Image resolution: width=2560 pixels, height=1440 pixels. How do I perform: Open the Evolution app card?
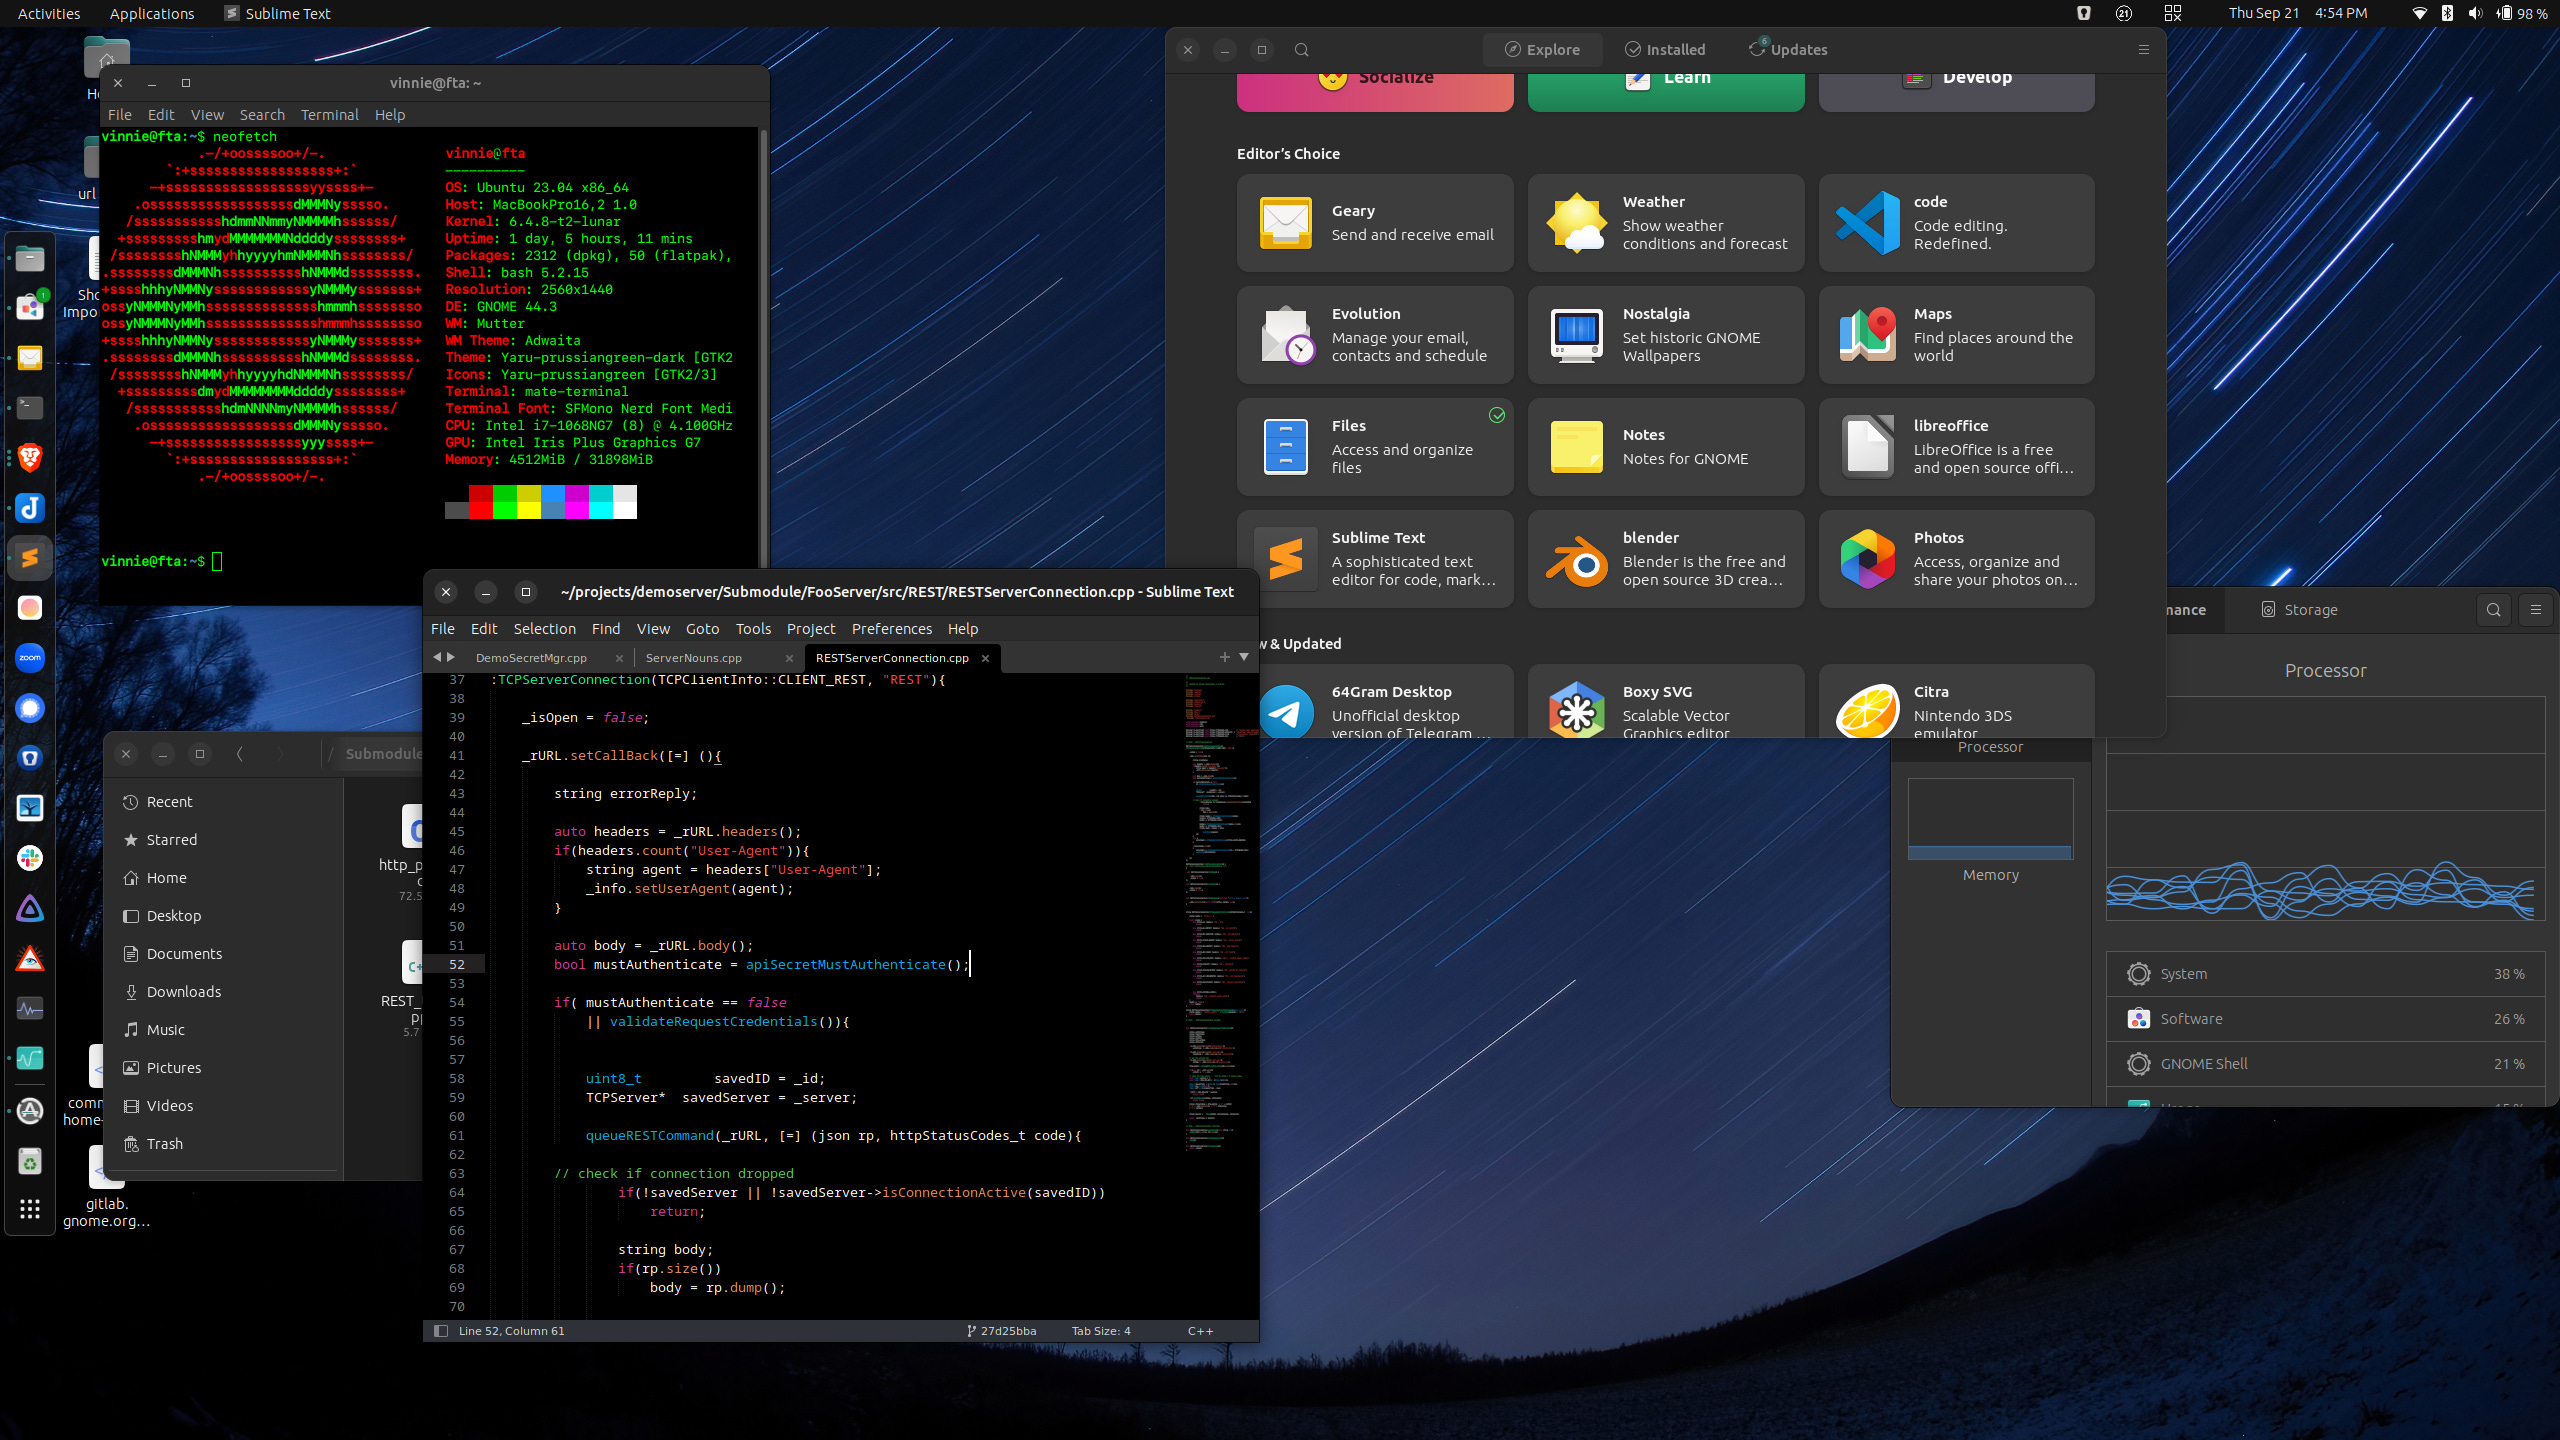pos(1375,335)
